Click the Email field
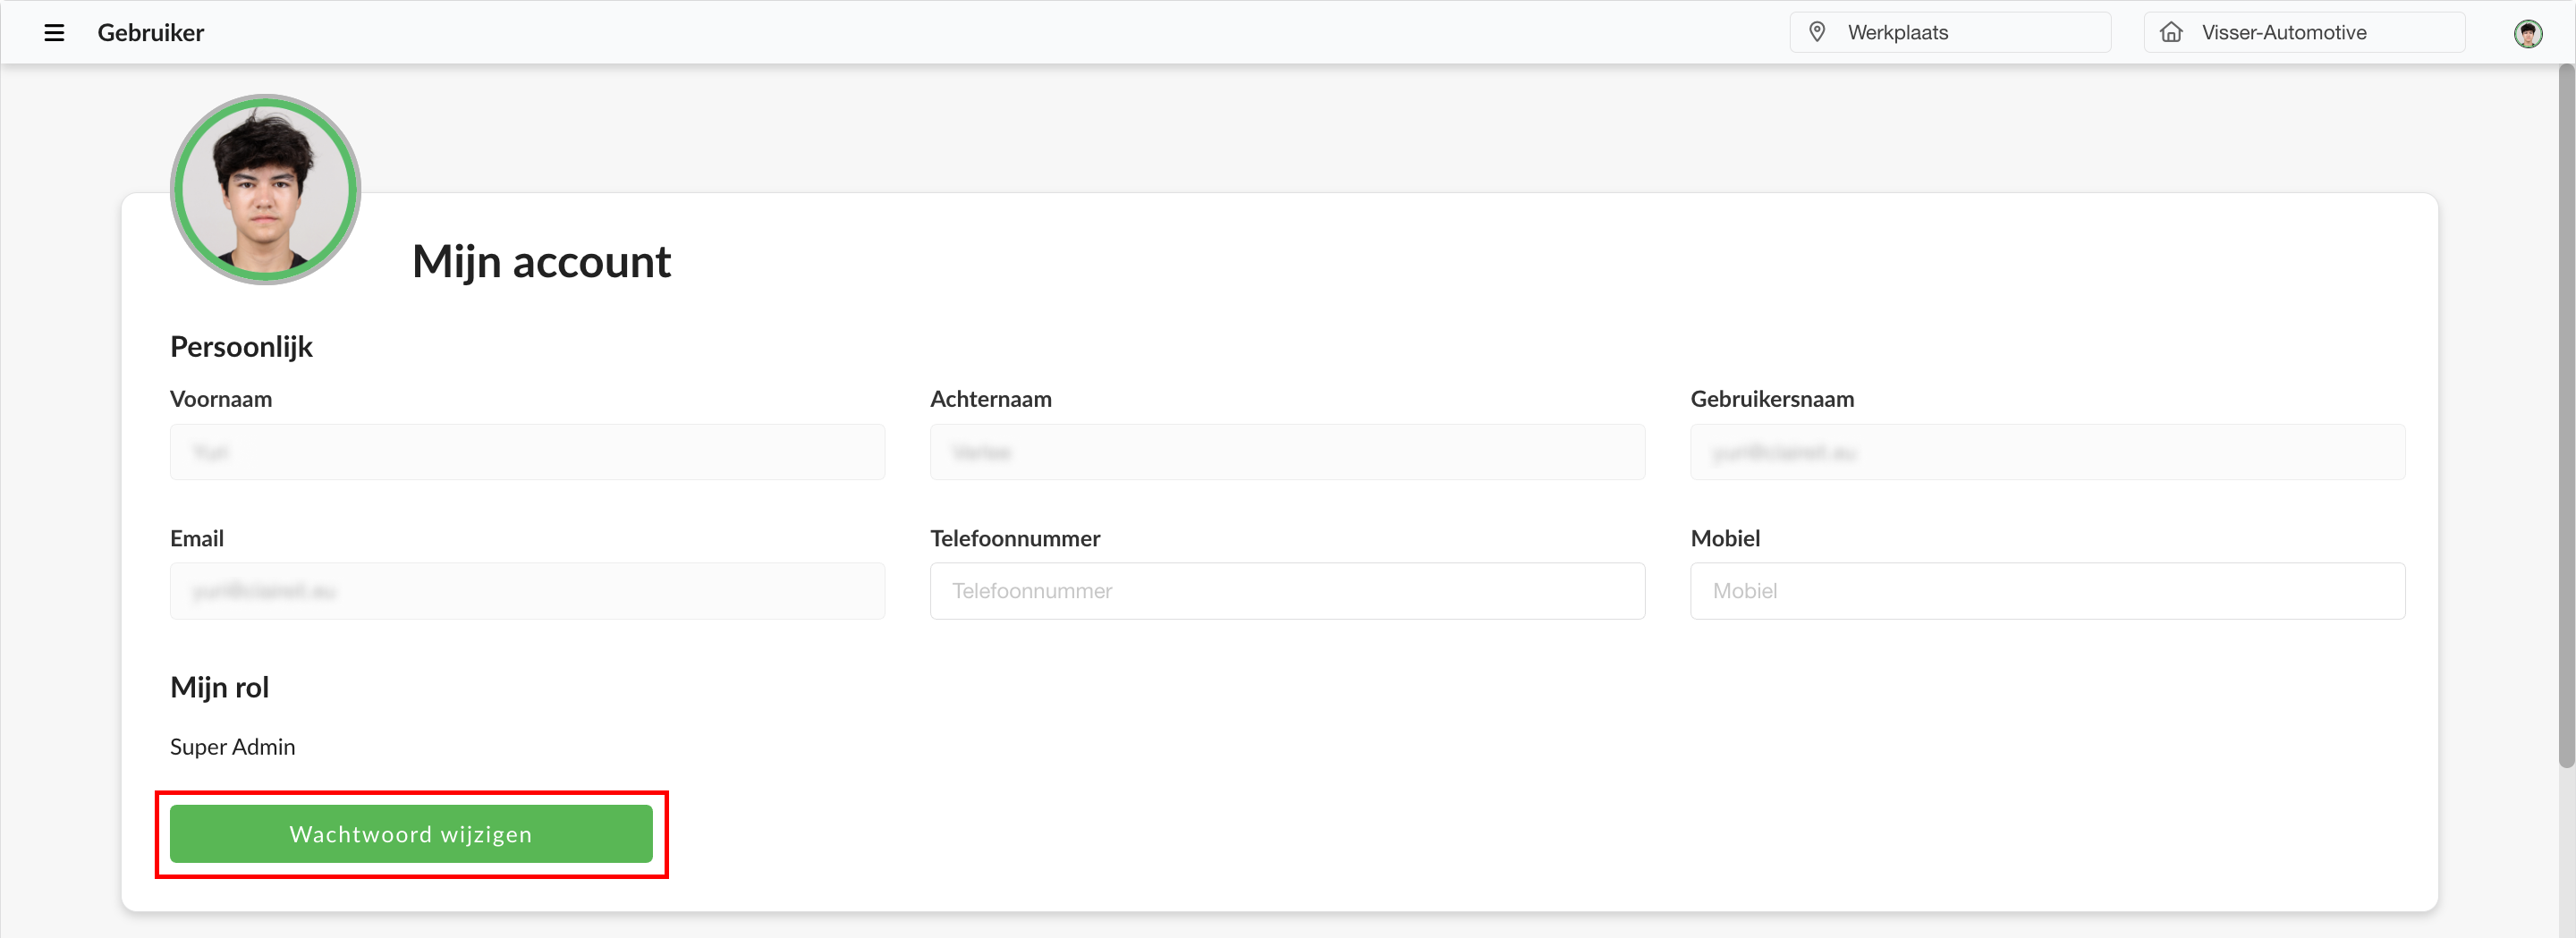2576x938 pixels. coord(527,591)
